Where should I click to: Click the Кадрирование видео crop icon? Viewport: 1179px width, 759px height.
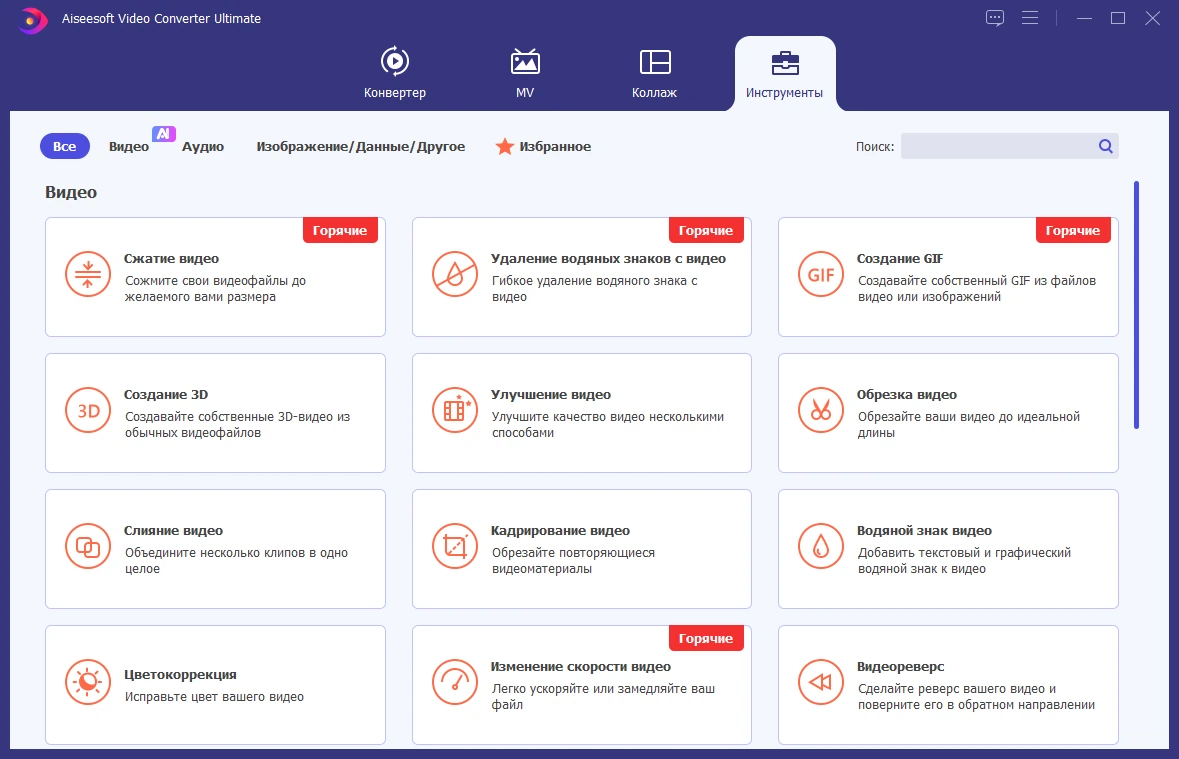455,546
